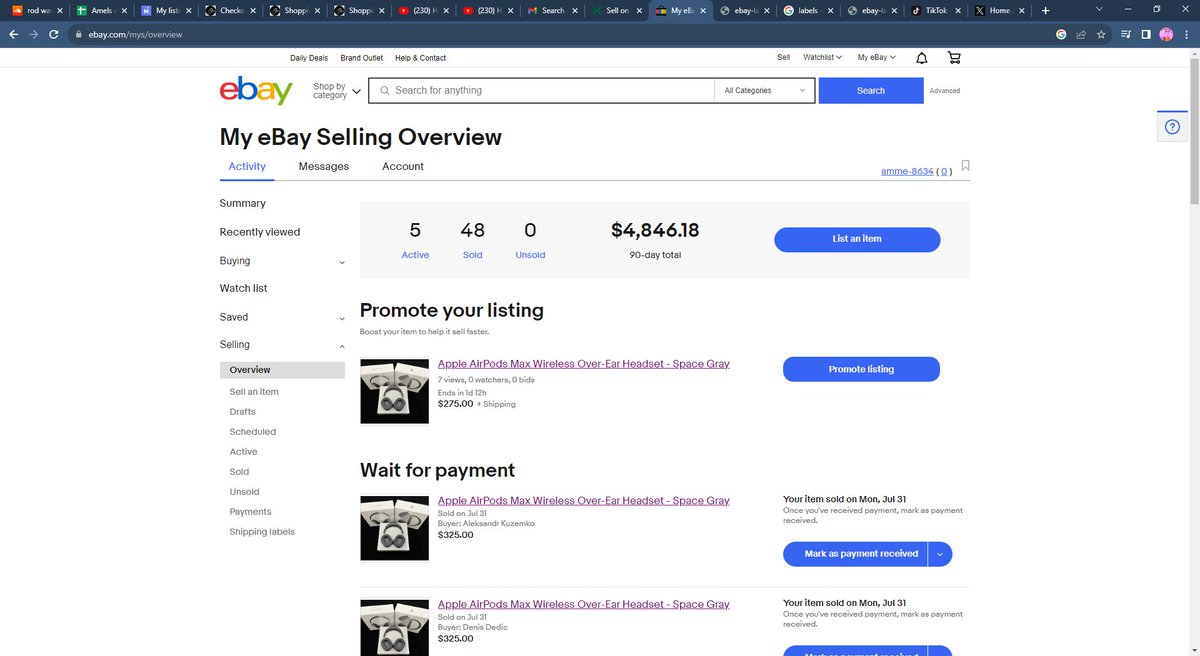1200x656 pixels.
Task: View the 5 Active listings count
Action: (415, 240)
